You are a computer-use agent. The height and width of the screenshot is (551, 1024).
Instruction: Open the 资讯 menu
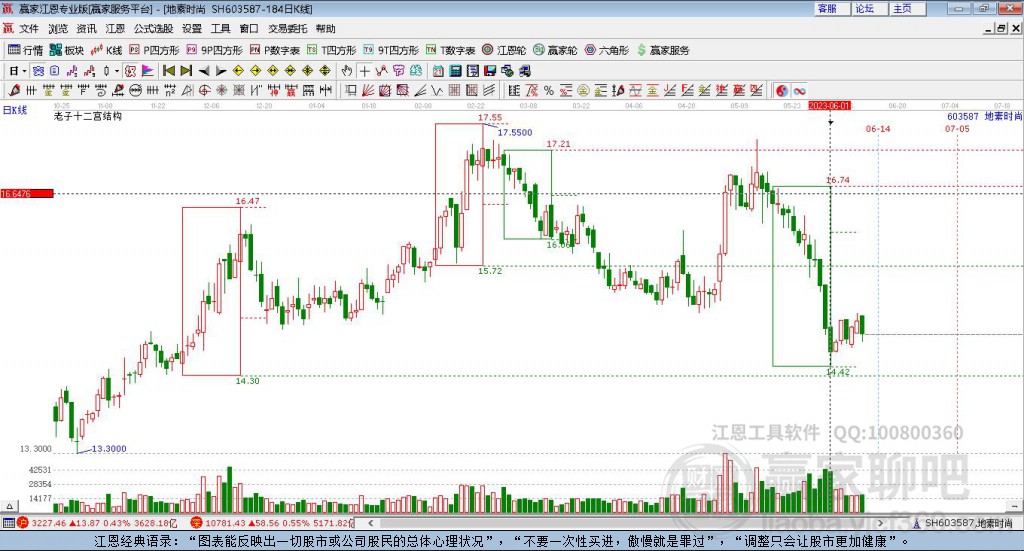tap(86, 28)
